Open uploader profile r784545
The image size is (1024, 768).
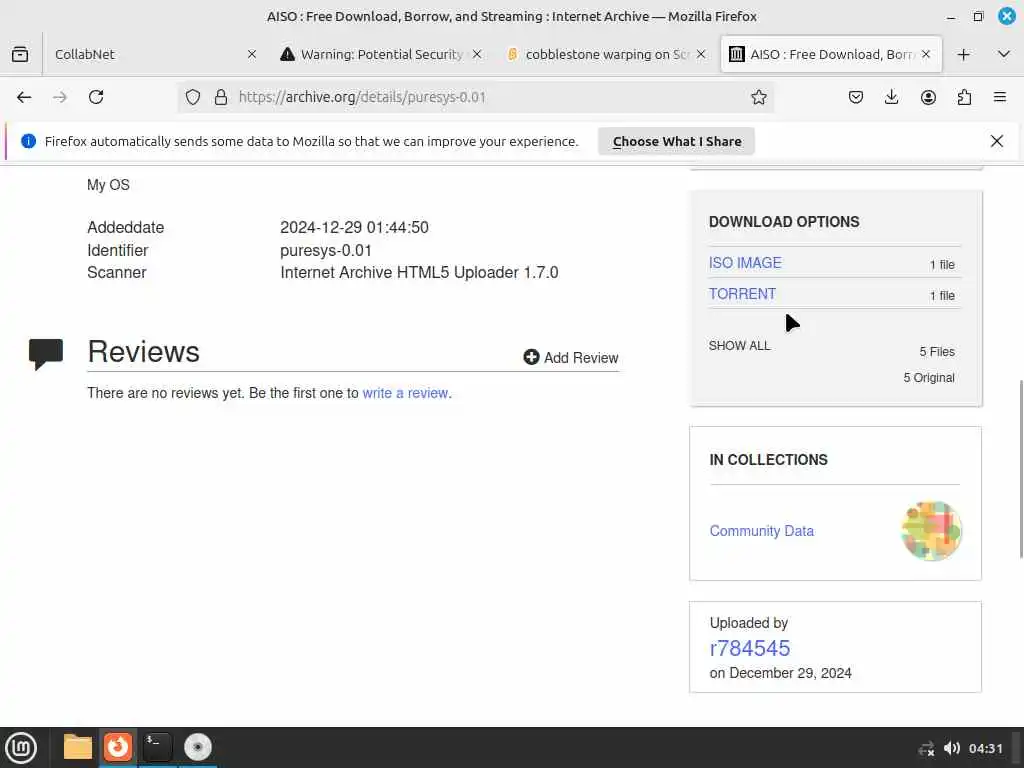pyautogui.click(x=750, y=648)
